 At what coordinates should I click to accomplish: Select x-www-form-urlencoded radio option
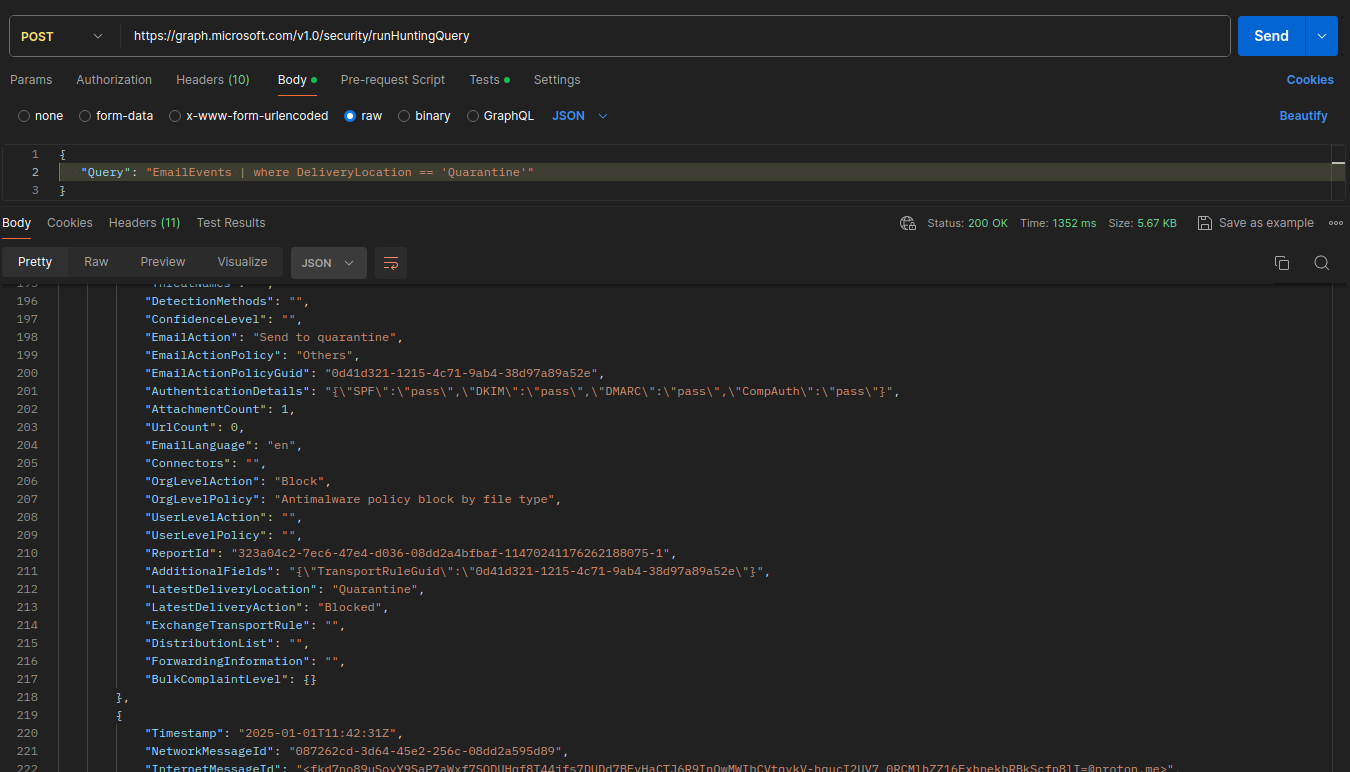(x=175, y=116)
